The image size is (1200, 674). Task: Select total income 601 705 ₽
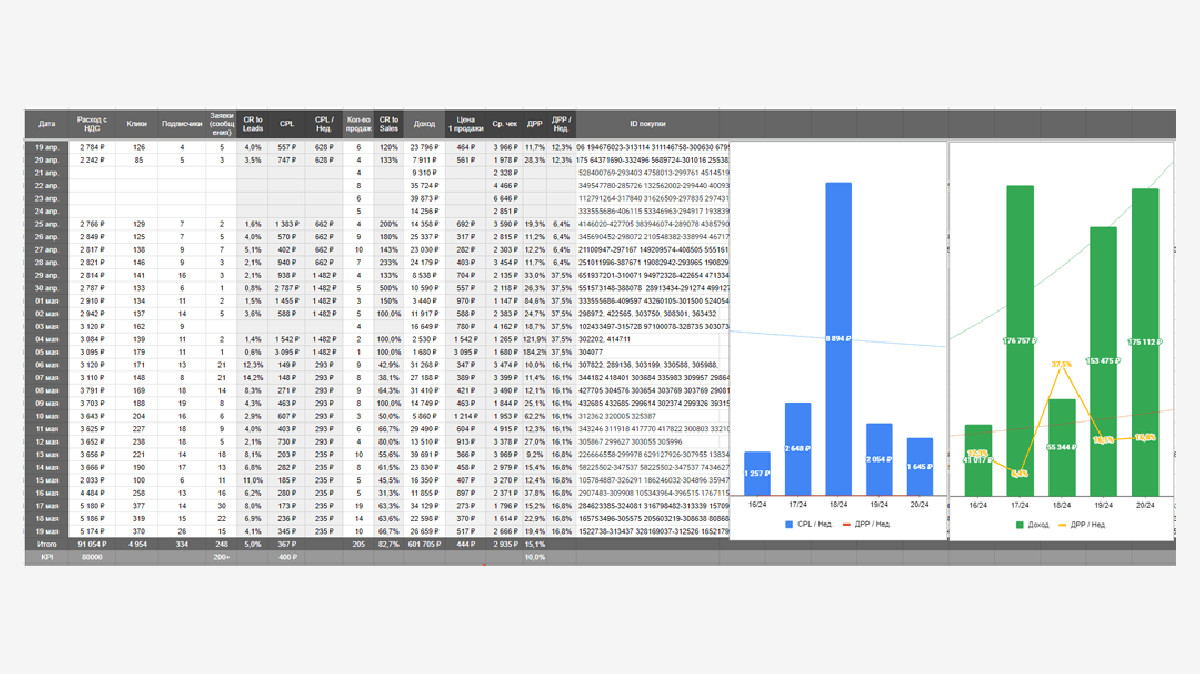click(x=424, y=544)
